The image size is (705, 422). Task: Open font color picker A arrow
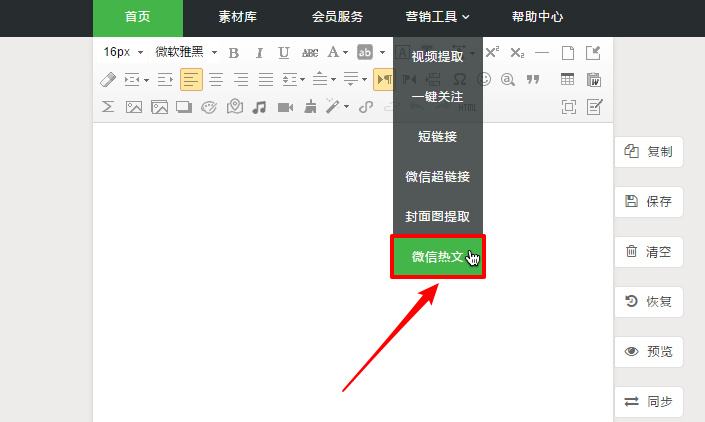tap(346, 53)
